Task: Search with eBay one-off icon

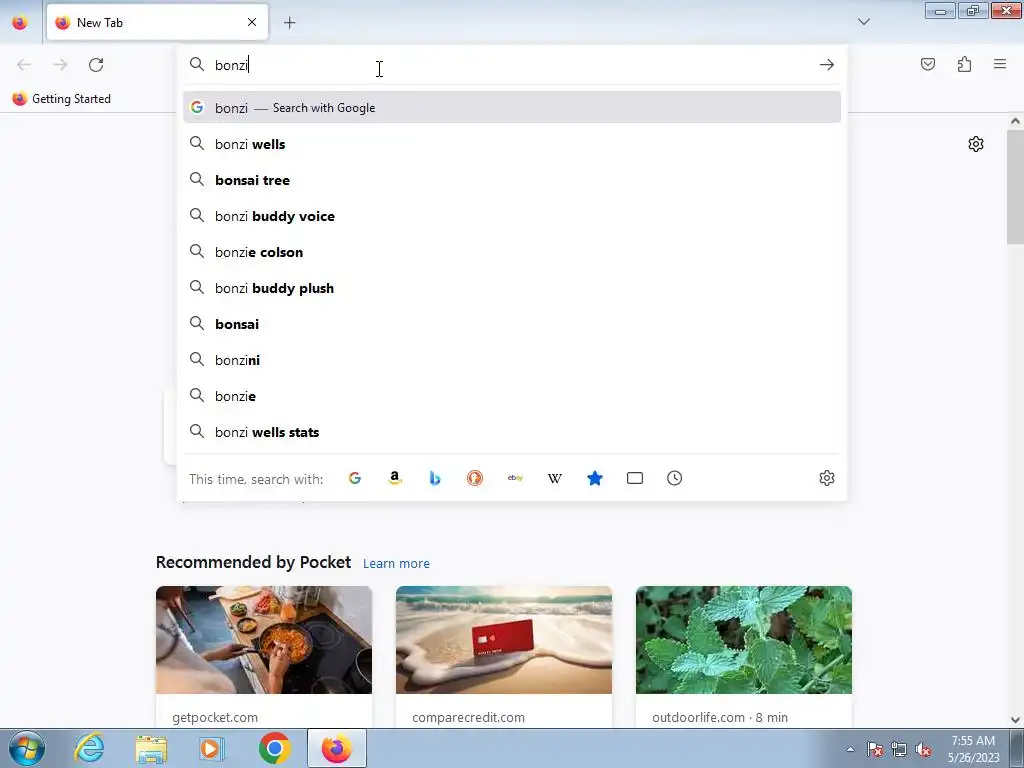Action: point(515,478)
